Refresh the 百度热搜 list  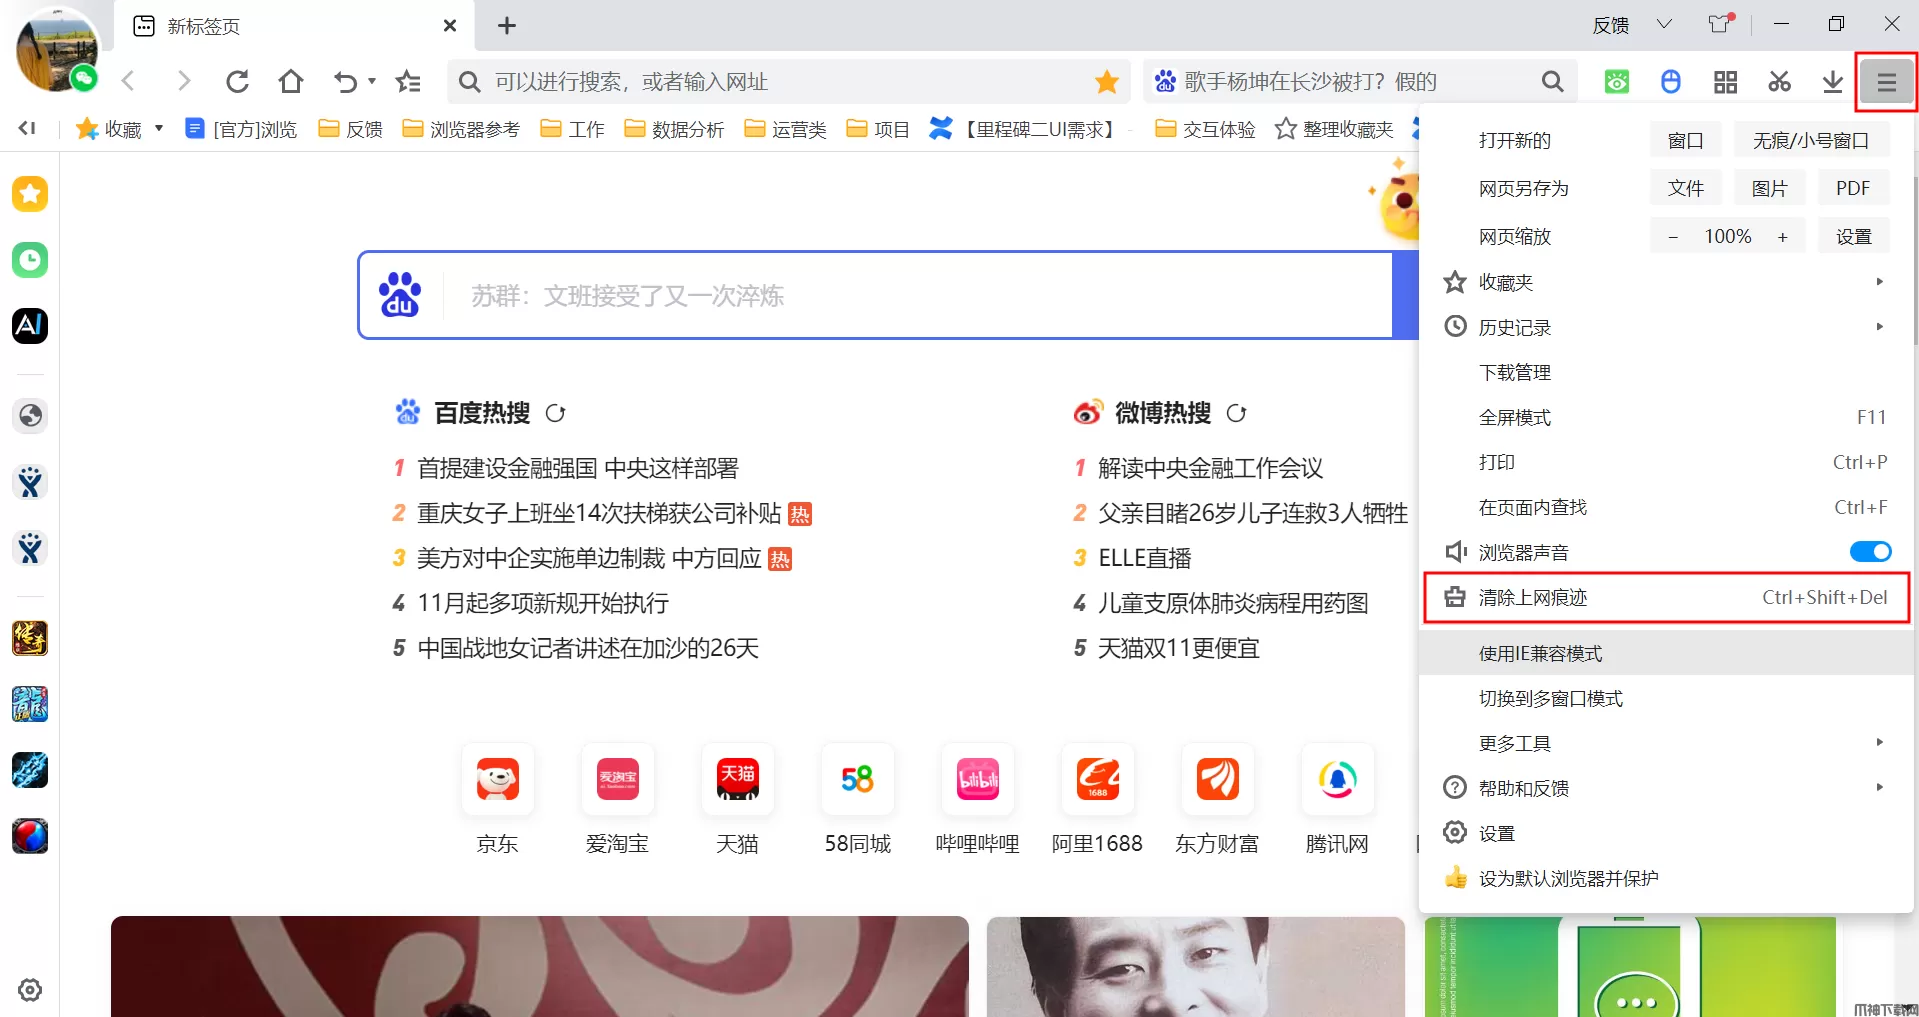tap(555, 413)
